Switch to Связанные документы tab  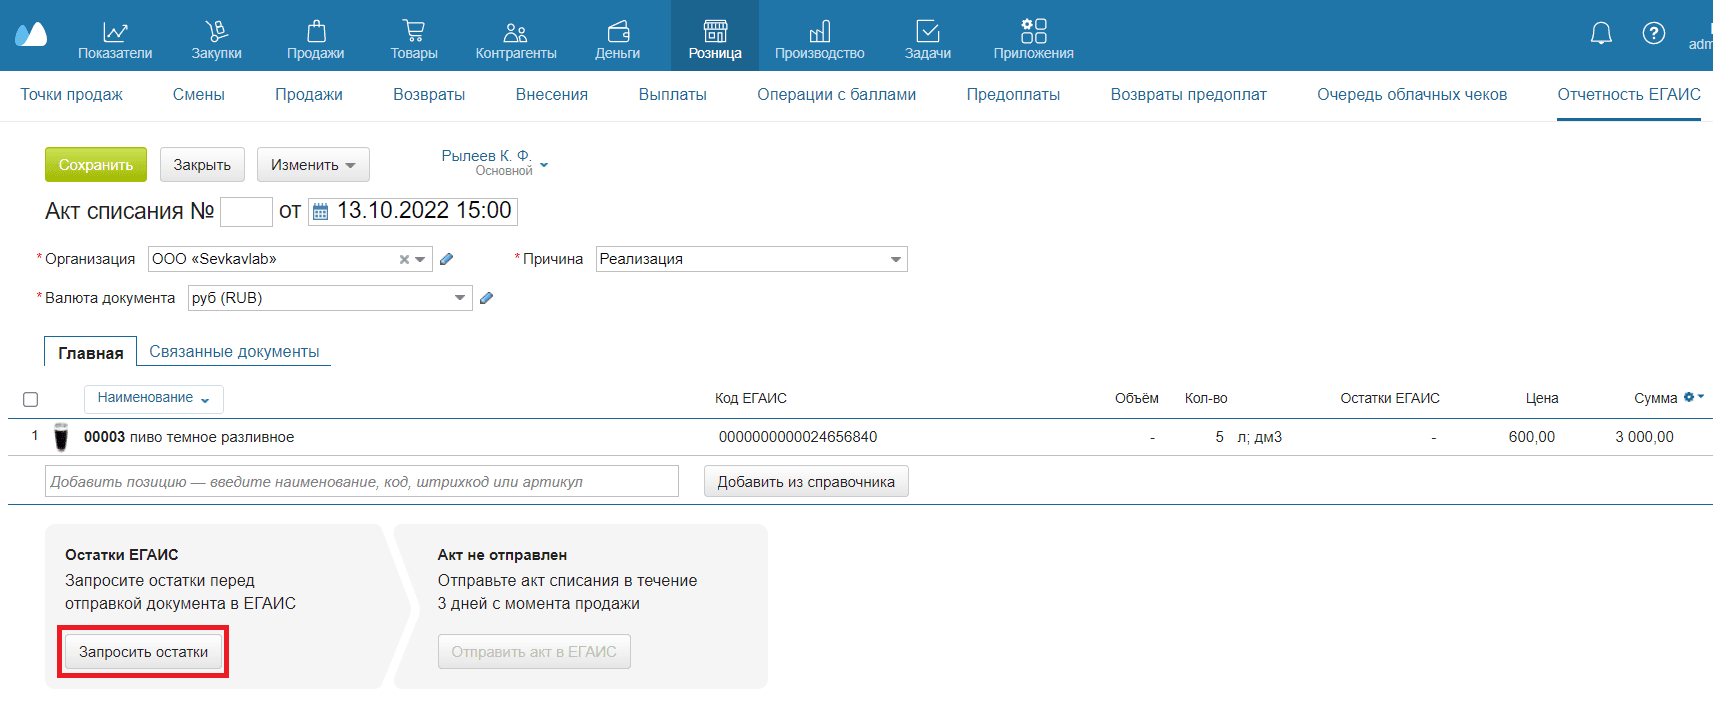tap(234, 352)
